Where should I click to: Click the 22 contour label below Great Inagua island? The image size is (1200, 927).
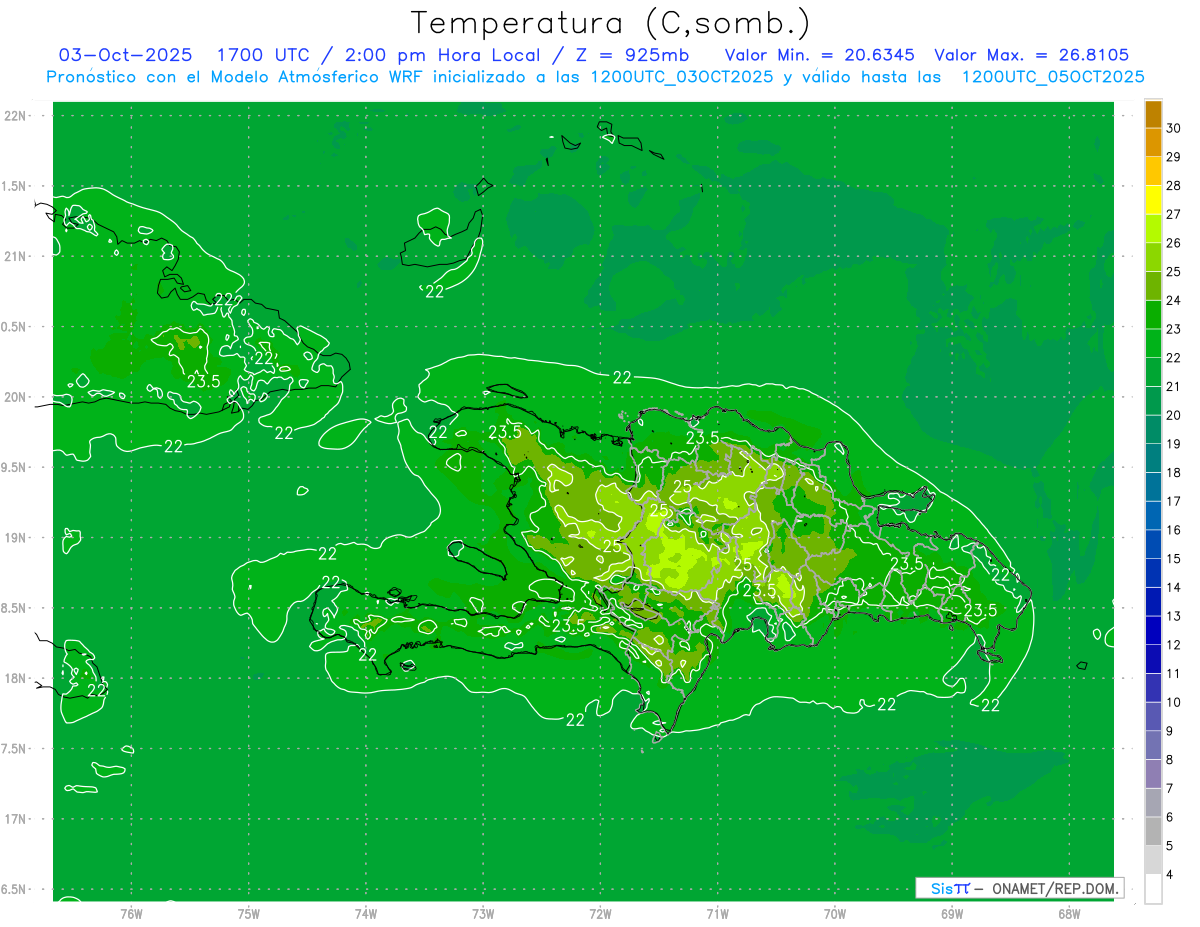[x=434, y=292]
